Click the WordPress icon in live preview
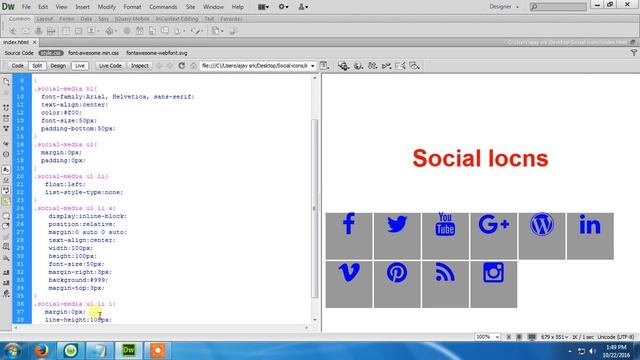This screenshot has width=640, height=360. click(x=542, y=224)
